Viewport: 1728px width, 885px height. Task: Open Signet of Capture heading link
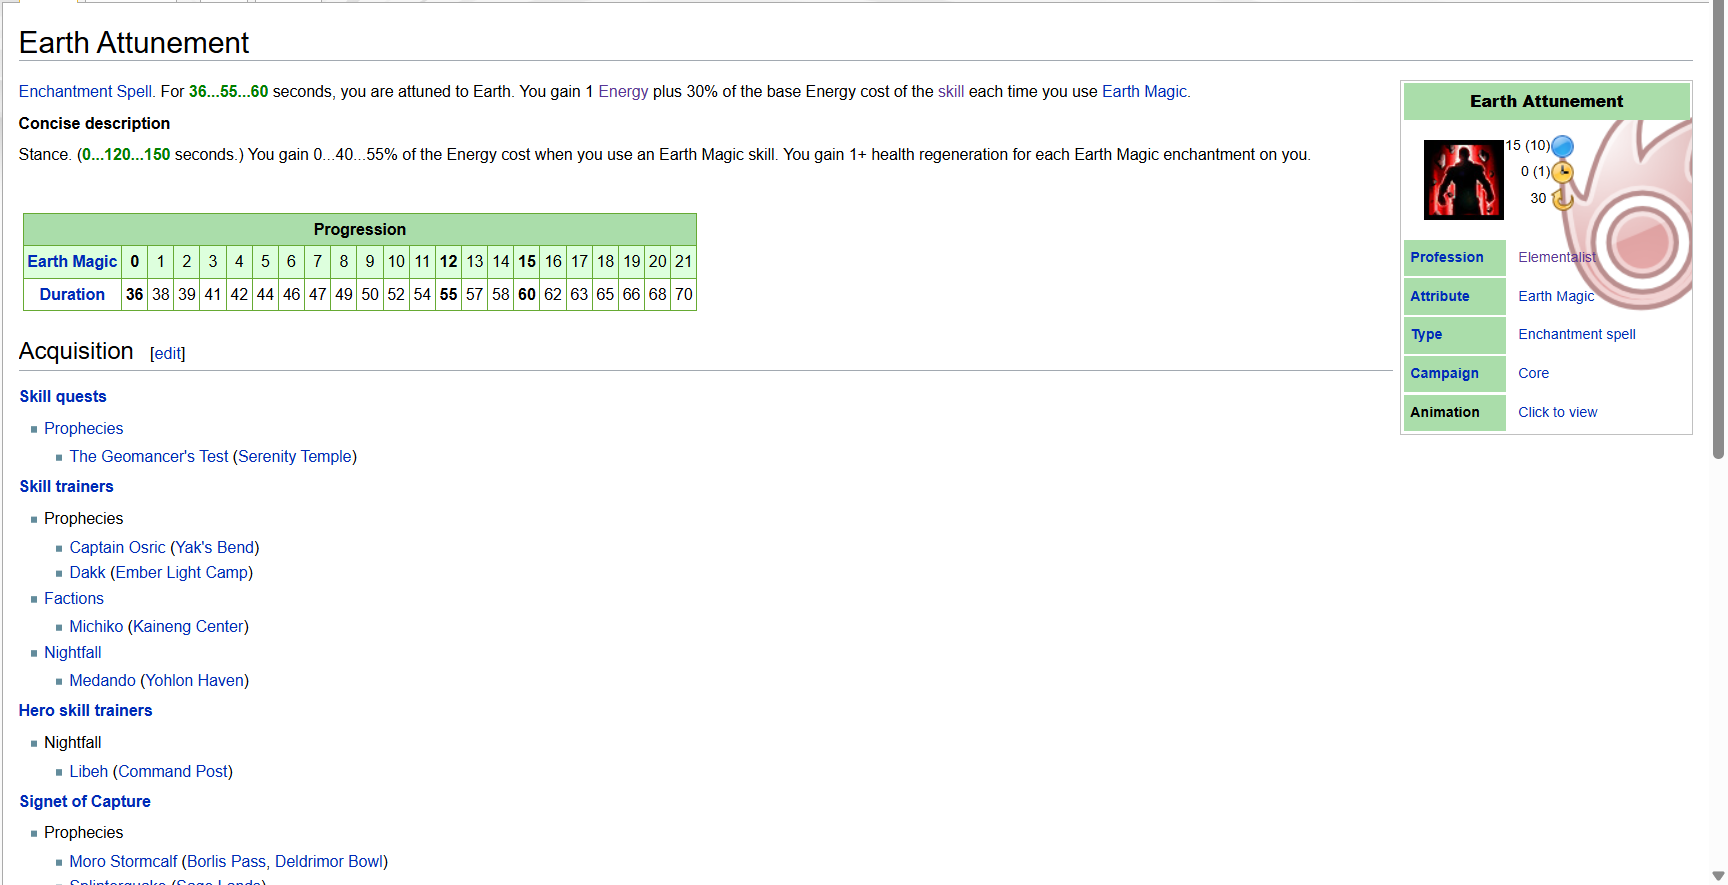[x=85, y=801]
